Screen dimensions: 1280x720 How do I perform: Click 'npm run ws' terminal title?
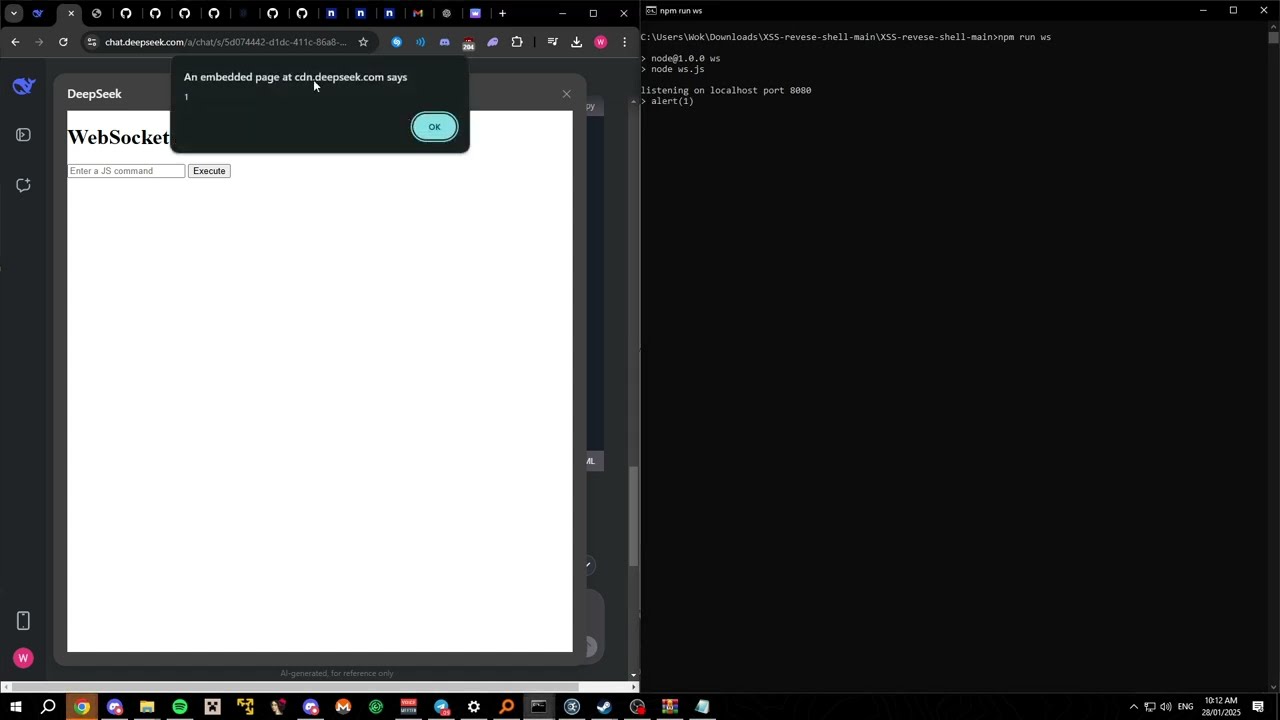coord(681,10)
